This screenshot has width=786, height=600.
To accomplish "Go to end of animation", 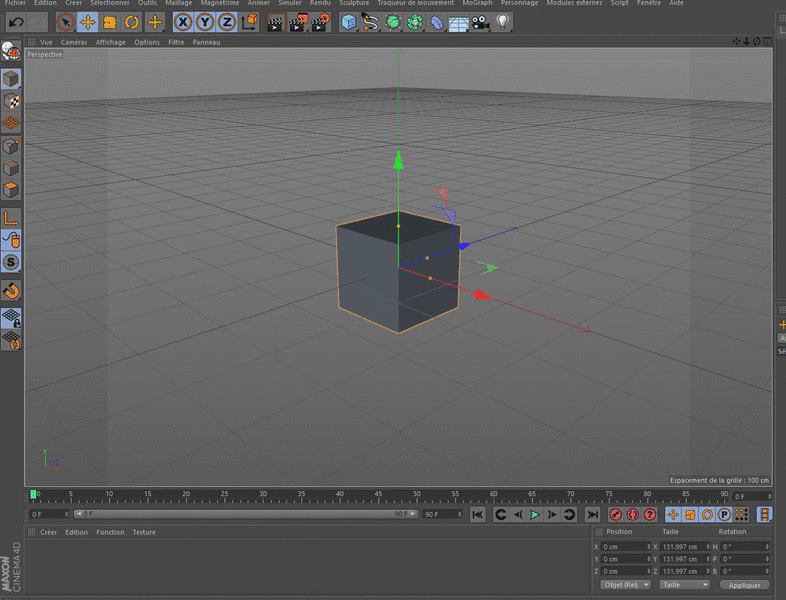I will (x=593, y=515).
